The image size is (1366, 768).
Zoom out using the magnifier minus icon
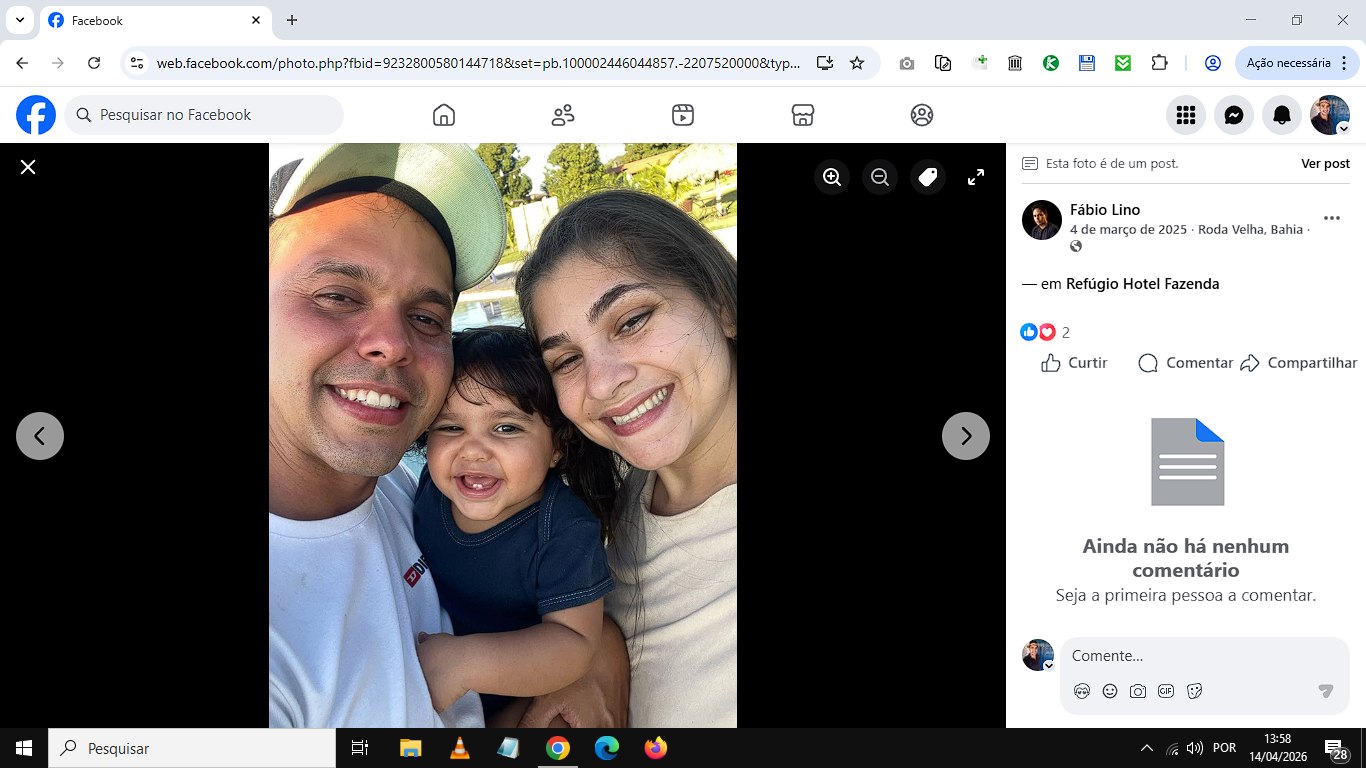tap(880, 177)
